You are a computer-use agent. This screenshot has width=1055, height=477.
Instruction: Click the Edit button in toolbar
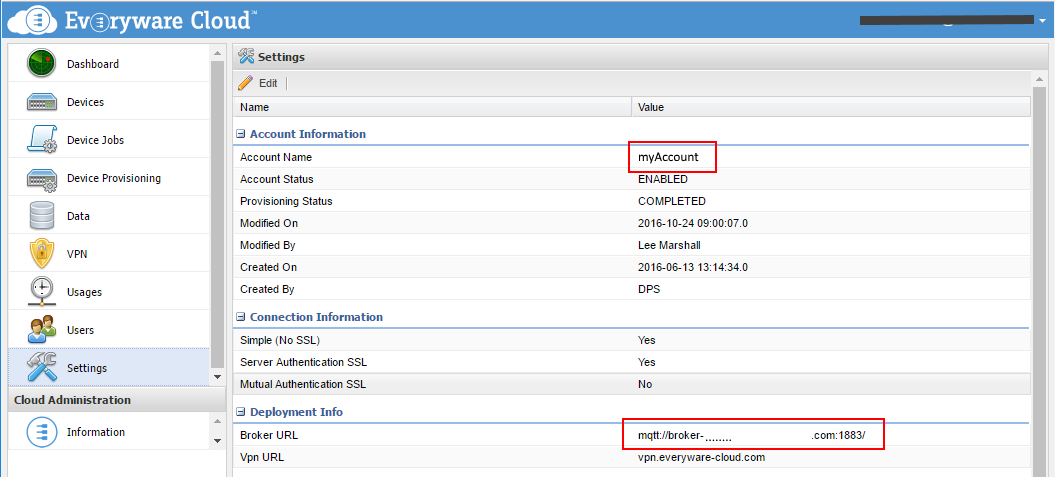pyautogui.click(x=258, y=83)
